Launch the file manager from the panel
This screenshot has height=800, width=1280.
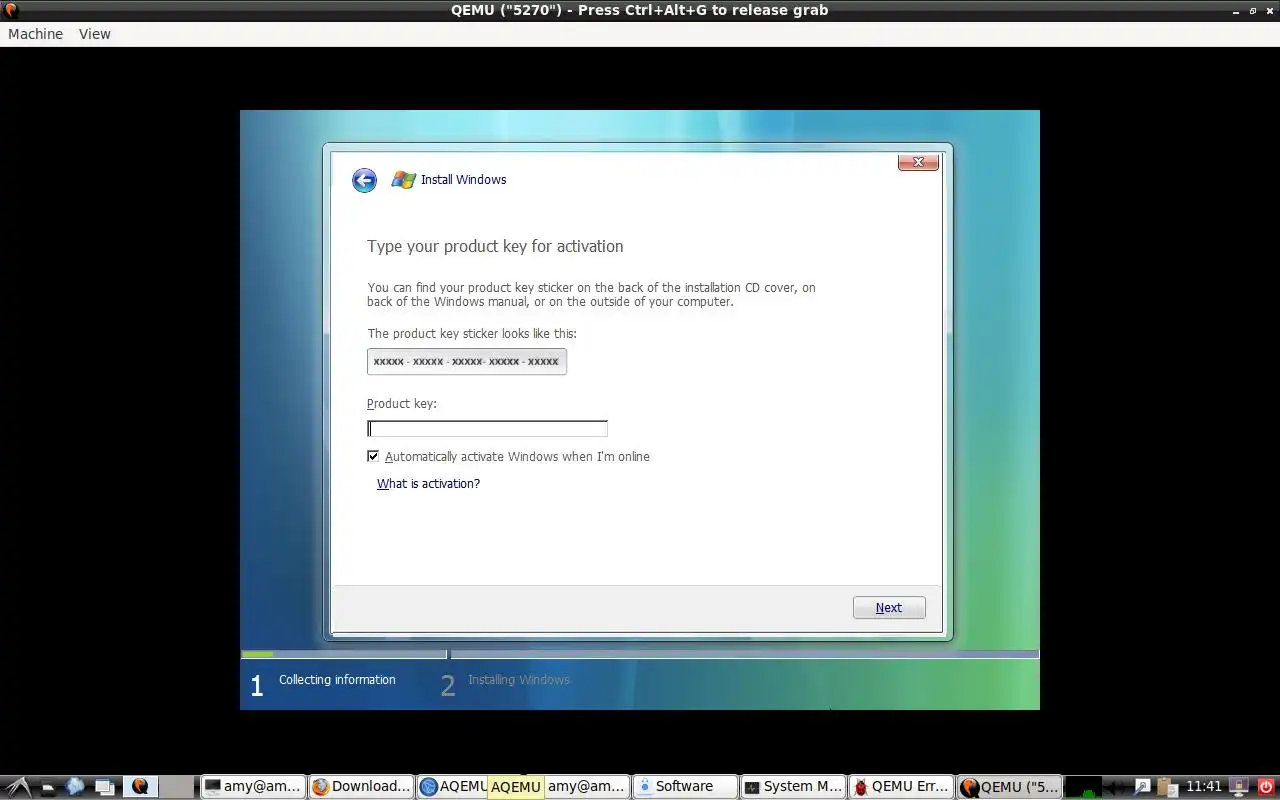(48, 787)
